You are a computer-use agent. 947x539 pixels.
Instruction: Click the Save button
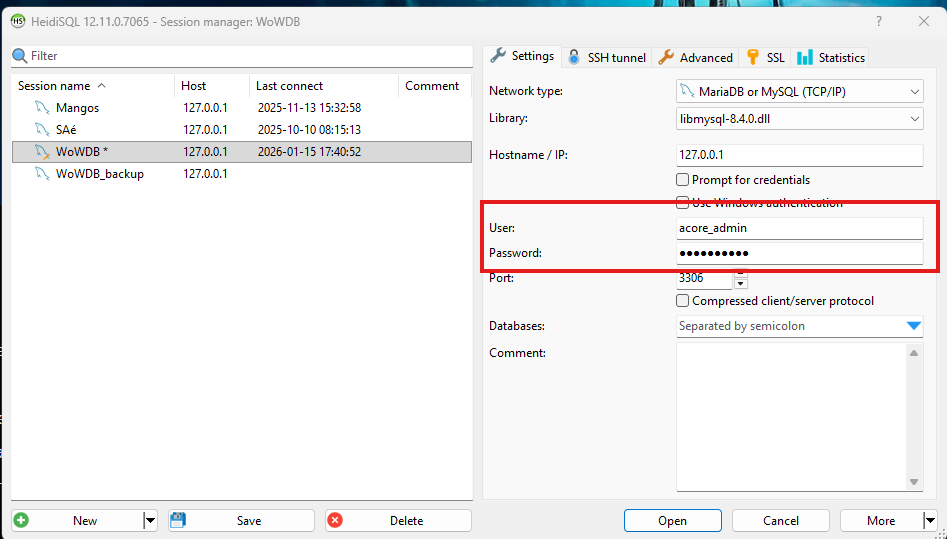[242, 520]
